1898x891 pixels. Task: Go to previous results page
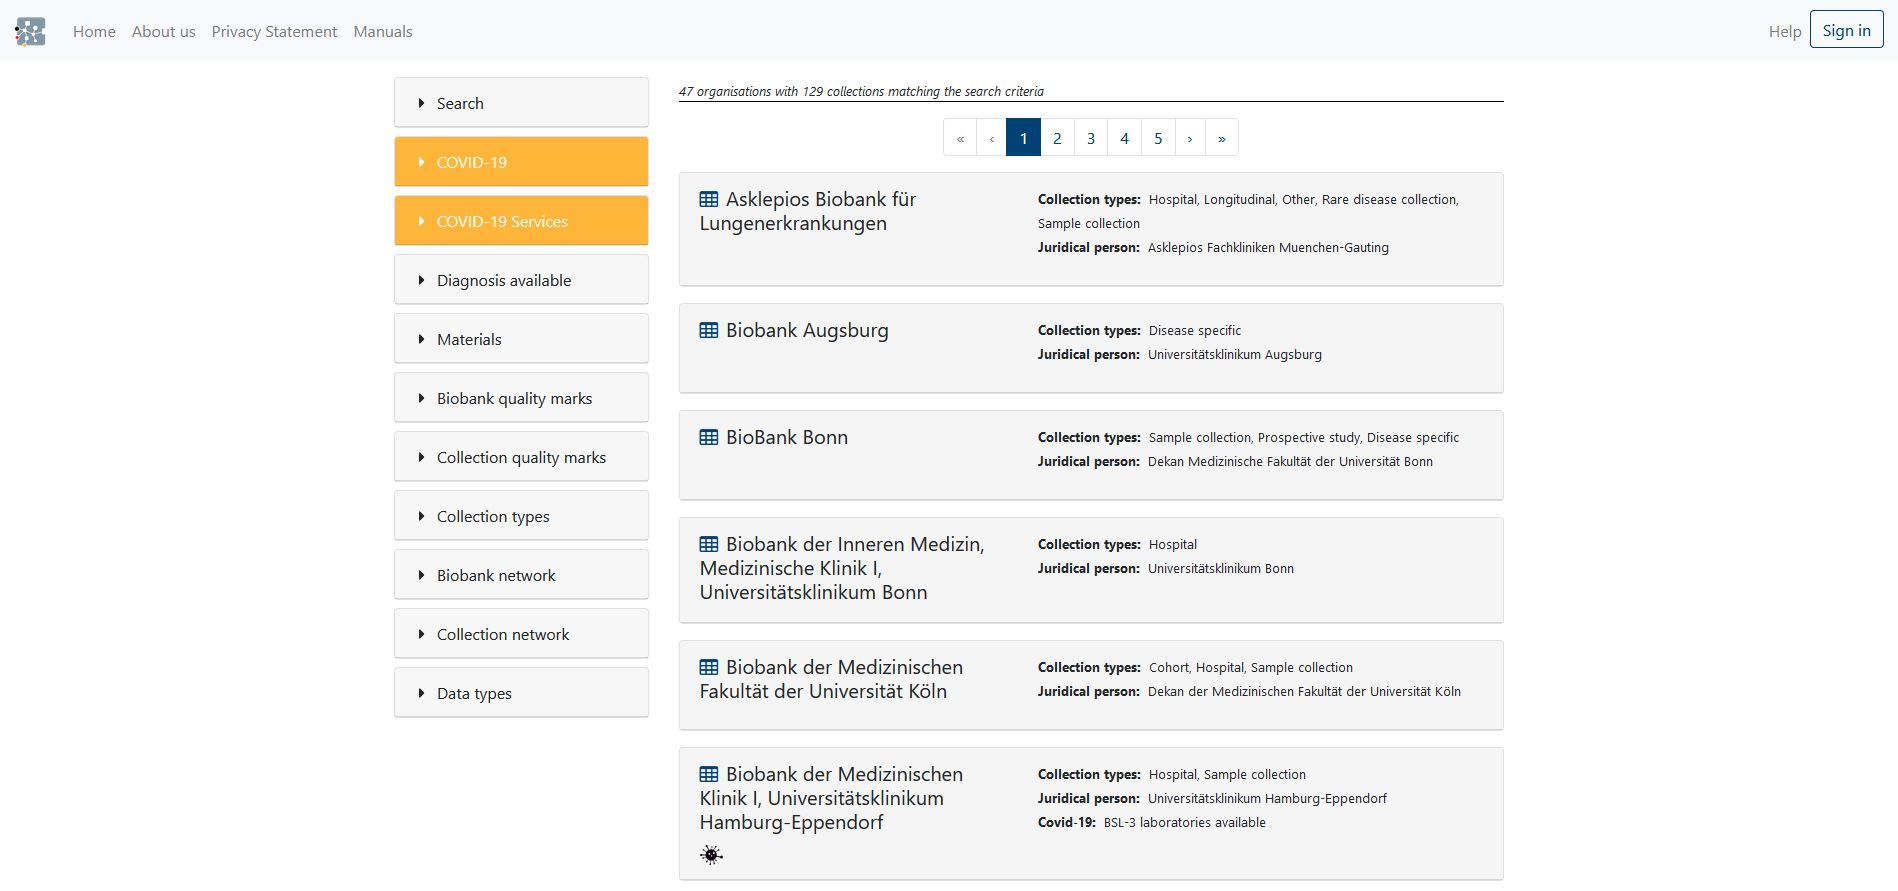pyautogui.click(x=992, y=138)
